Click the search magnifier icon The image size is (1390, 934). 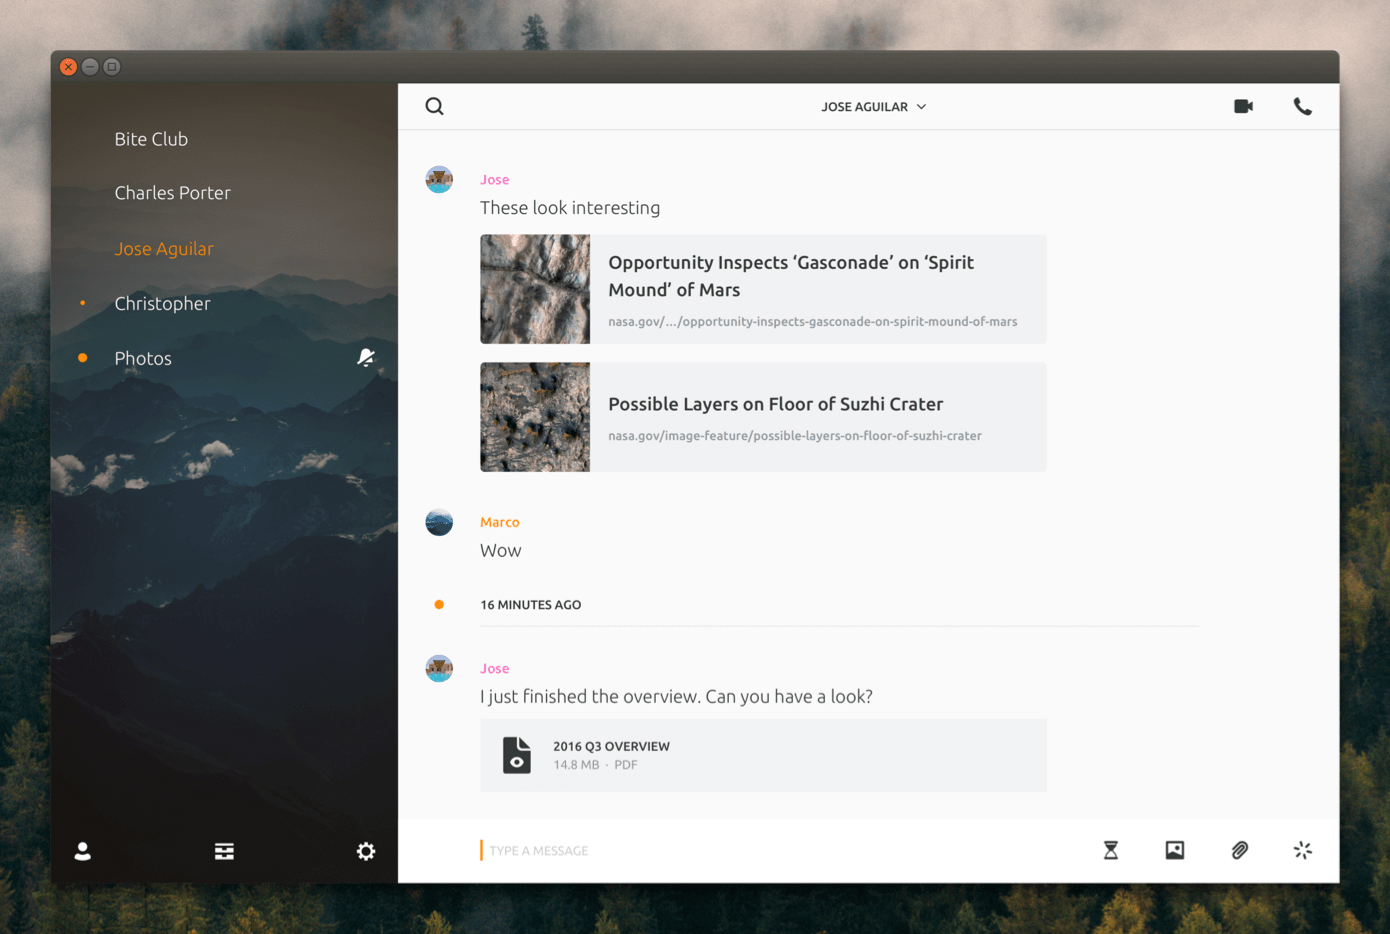tap(434, 106)
